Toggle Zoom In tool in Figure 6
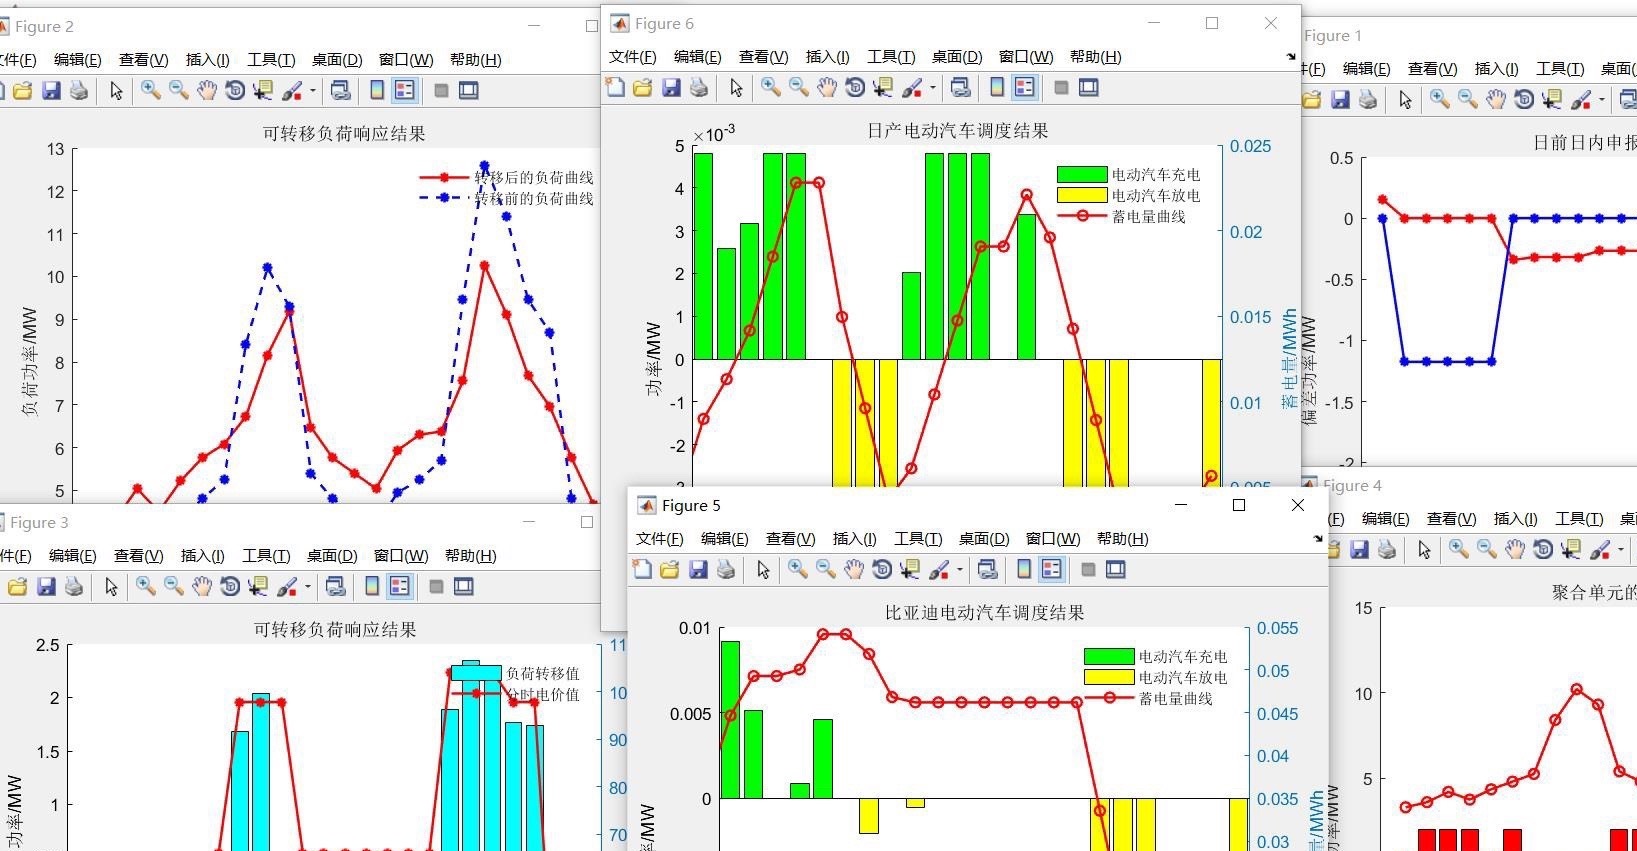Viewport: 1637px width, 851px height. [x=771, y=88]
